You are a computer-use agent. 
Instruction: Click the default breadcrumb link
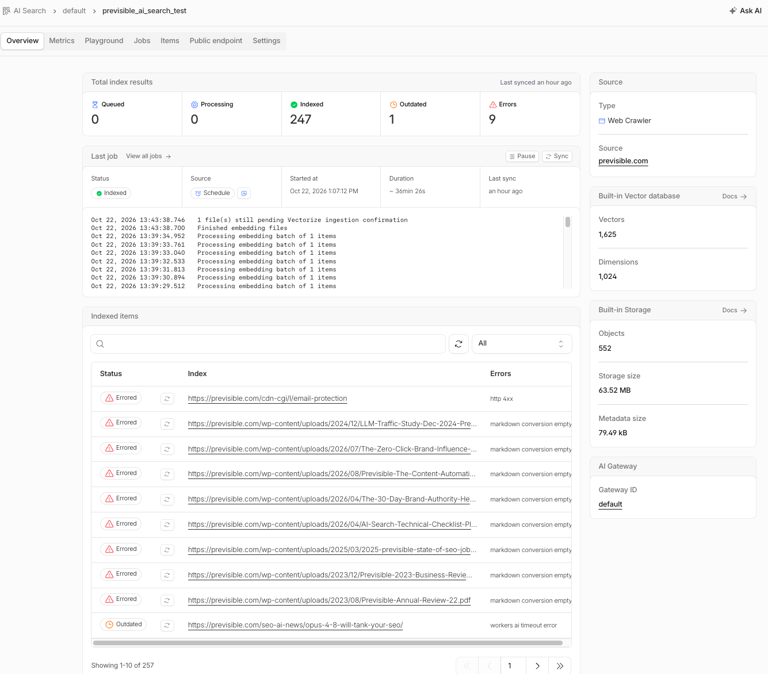pyautogui.click(x=74, y=11)
